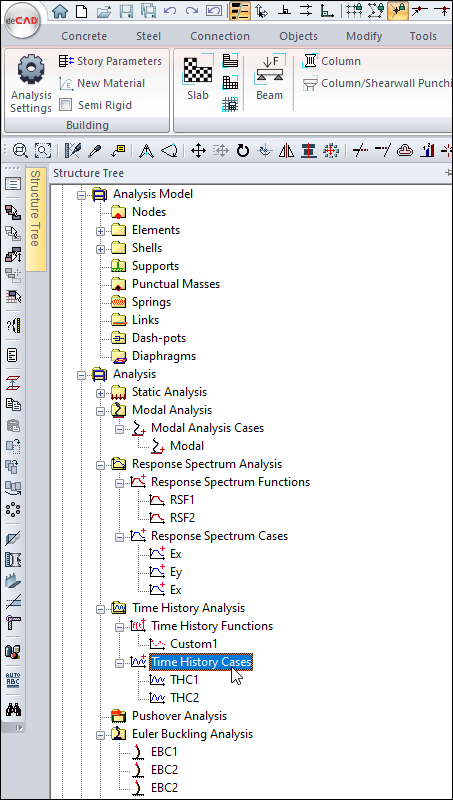Viewport: 453px width, 800px height.
Task: Collapse Response Spectrum Functions node
Action: pos(119,483)
